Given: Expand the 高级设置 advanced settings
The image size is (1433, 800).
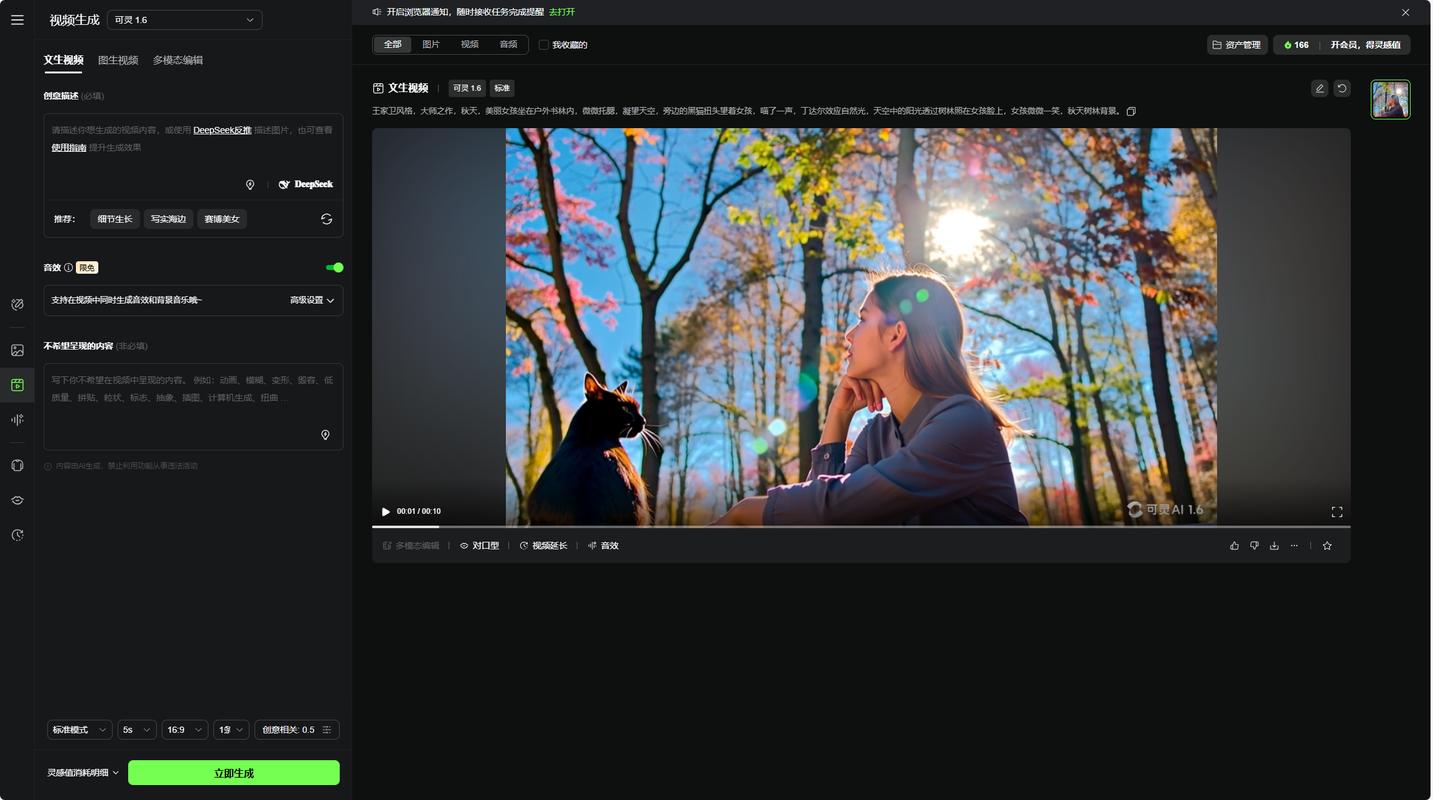Looking at the screenshot, I should [312, 300].
